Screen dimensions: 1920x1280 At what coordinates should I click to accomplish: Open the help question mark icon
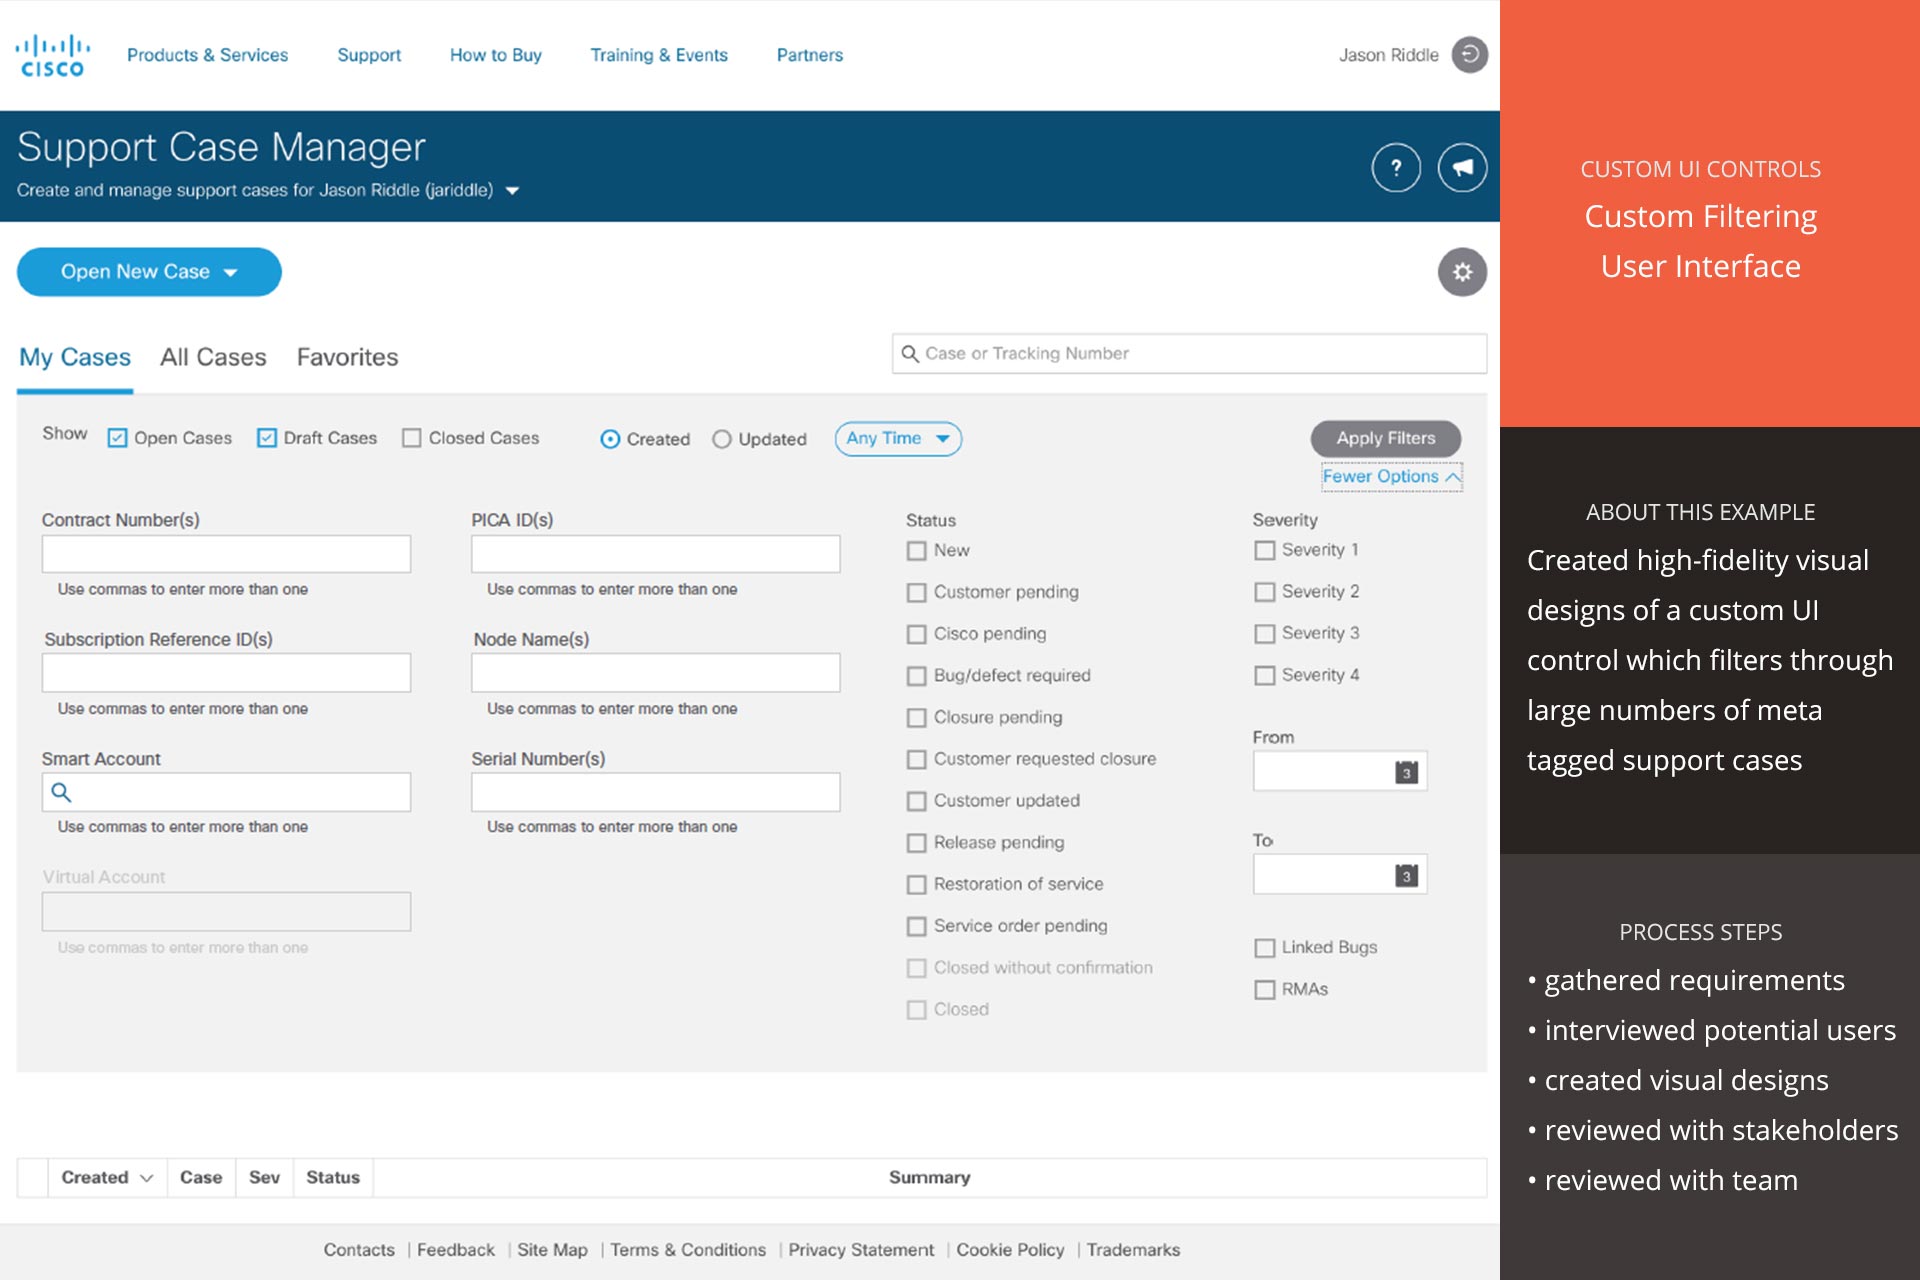click(1396, 167)
